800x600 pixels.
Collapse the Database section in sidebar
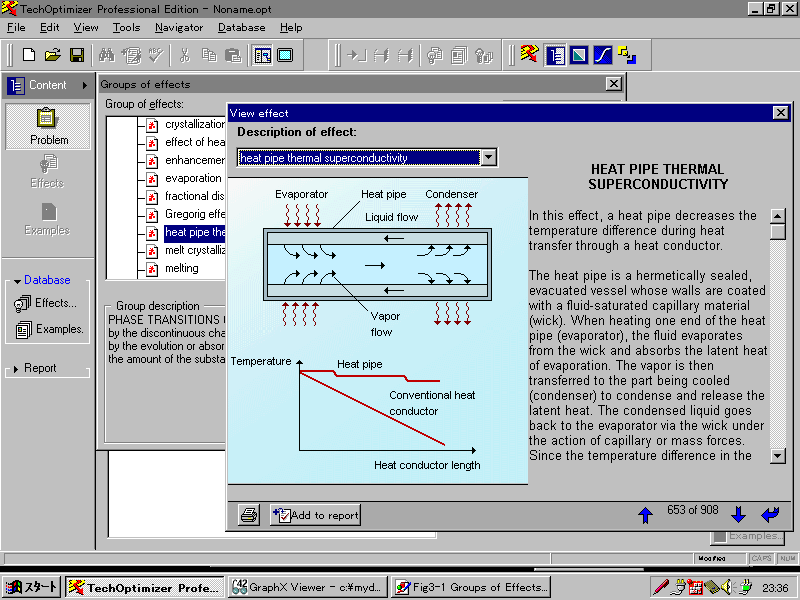point(17,281)
